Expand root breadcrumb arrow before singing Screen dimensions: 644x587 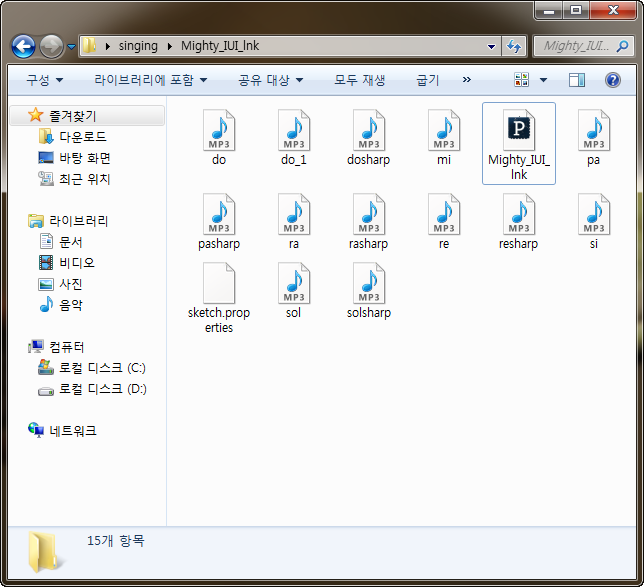click(x=108, y=46)
